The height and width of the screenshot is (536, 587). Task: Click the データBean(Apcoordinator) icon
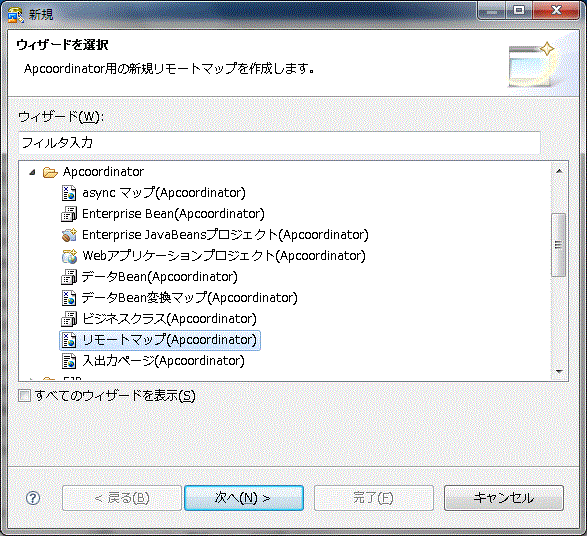[69, 277]
